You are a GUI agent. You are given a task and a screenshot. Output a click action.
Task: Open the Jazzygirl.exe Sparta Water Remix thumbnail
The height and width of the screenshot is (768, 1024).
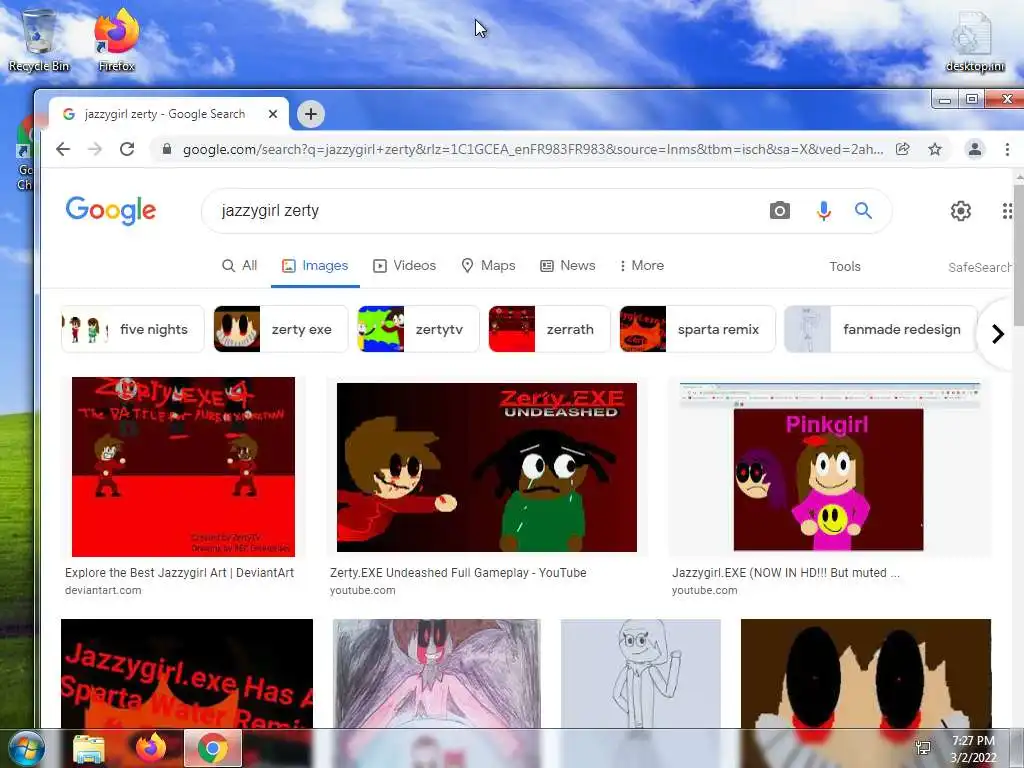[187, 673]
